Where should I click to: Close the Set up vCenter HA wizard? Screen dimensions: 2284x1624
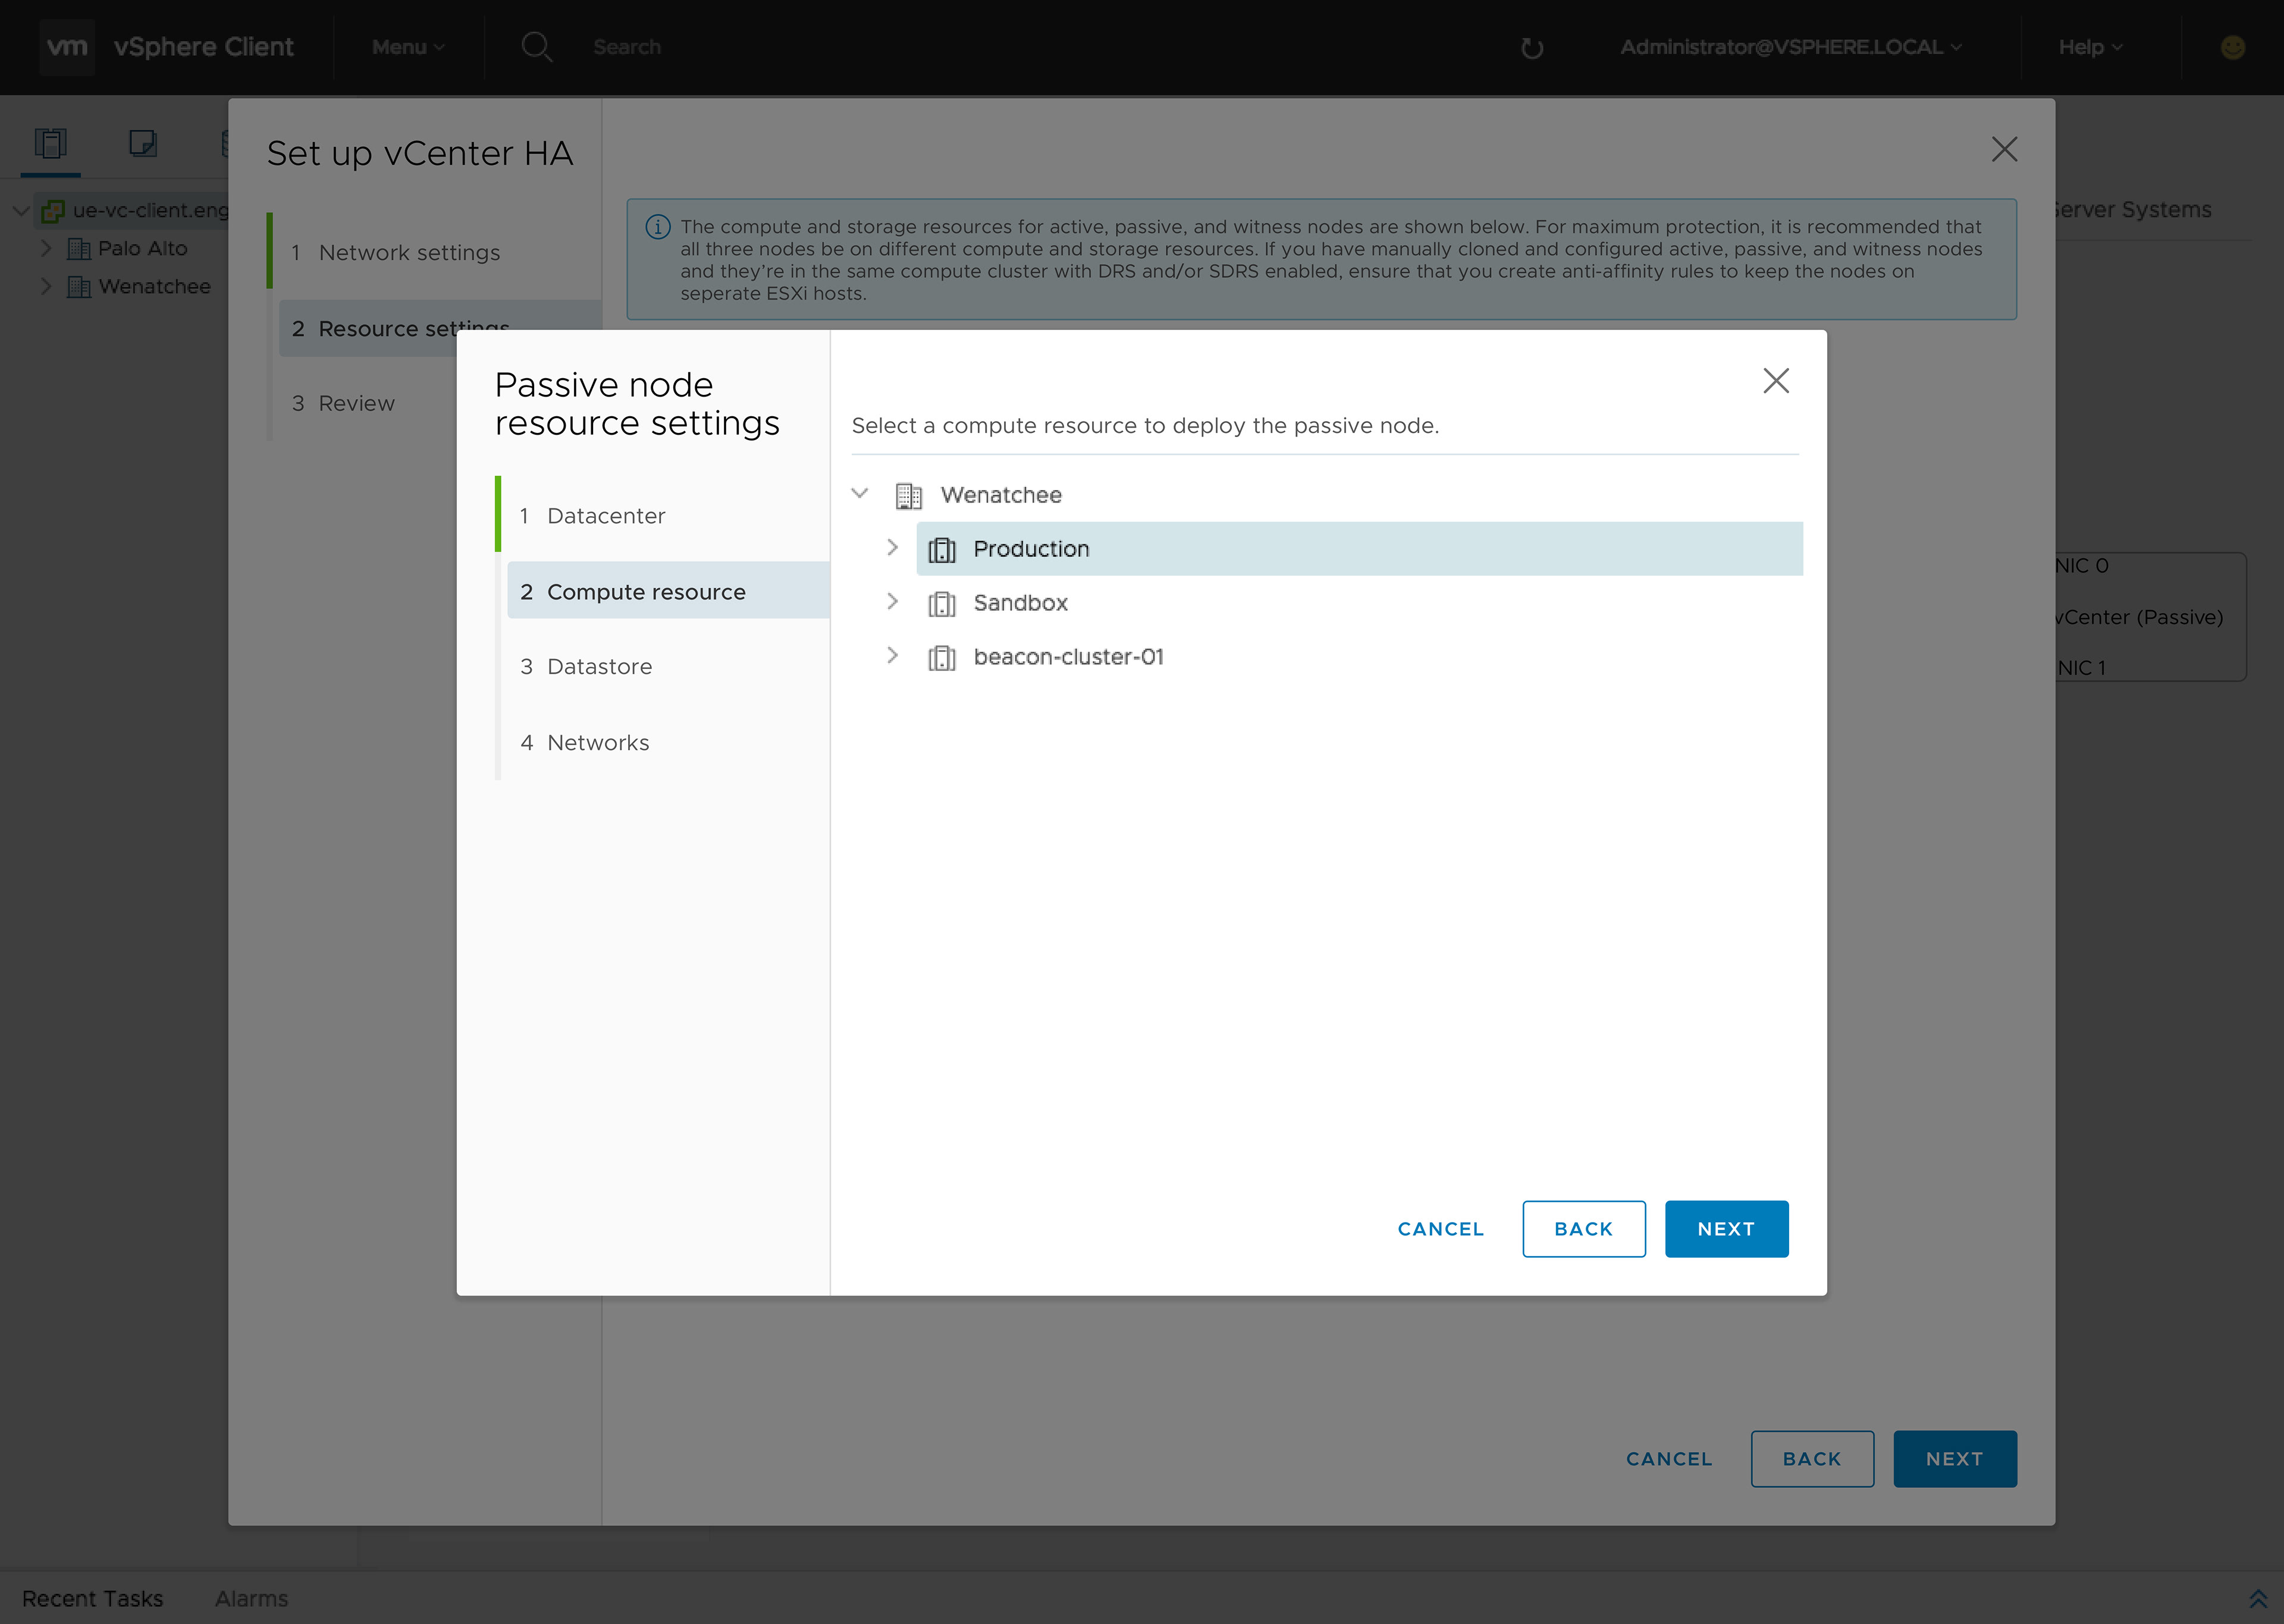2004,149
